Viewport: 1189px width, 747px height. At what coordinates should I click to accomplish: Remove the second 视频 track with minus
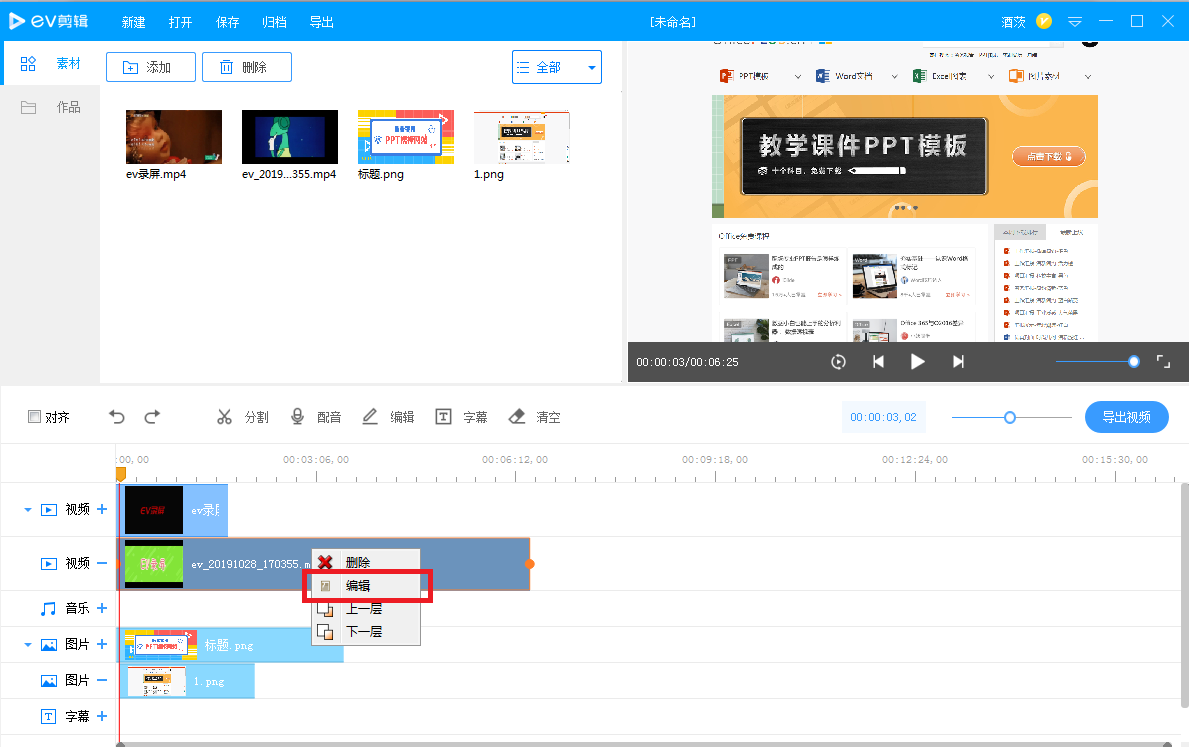pyautogui.click(x=101, y=563)
